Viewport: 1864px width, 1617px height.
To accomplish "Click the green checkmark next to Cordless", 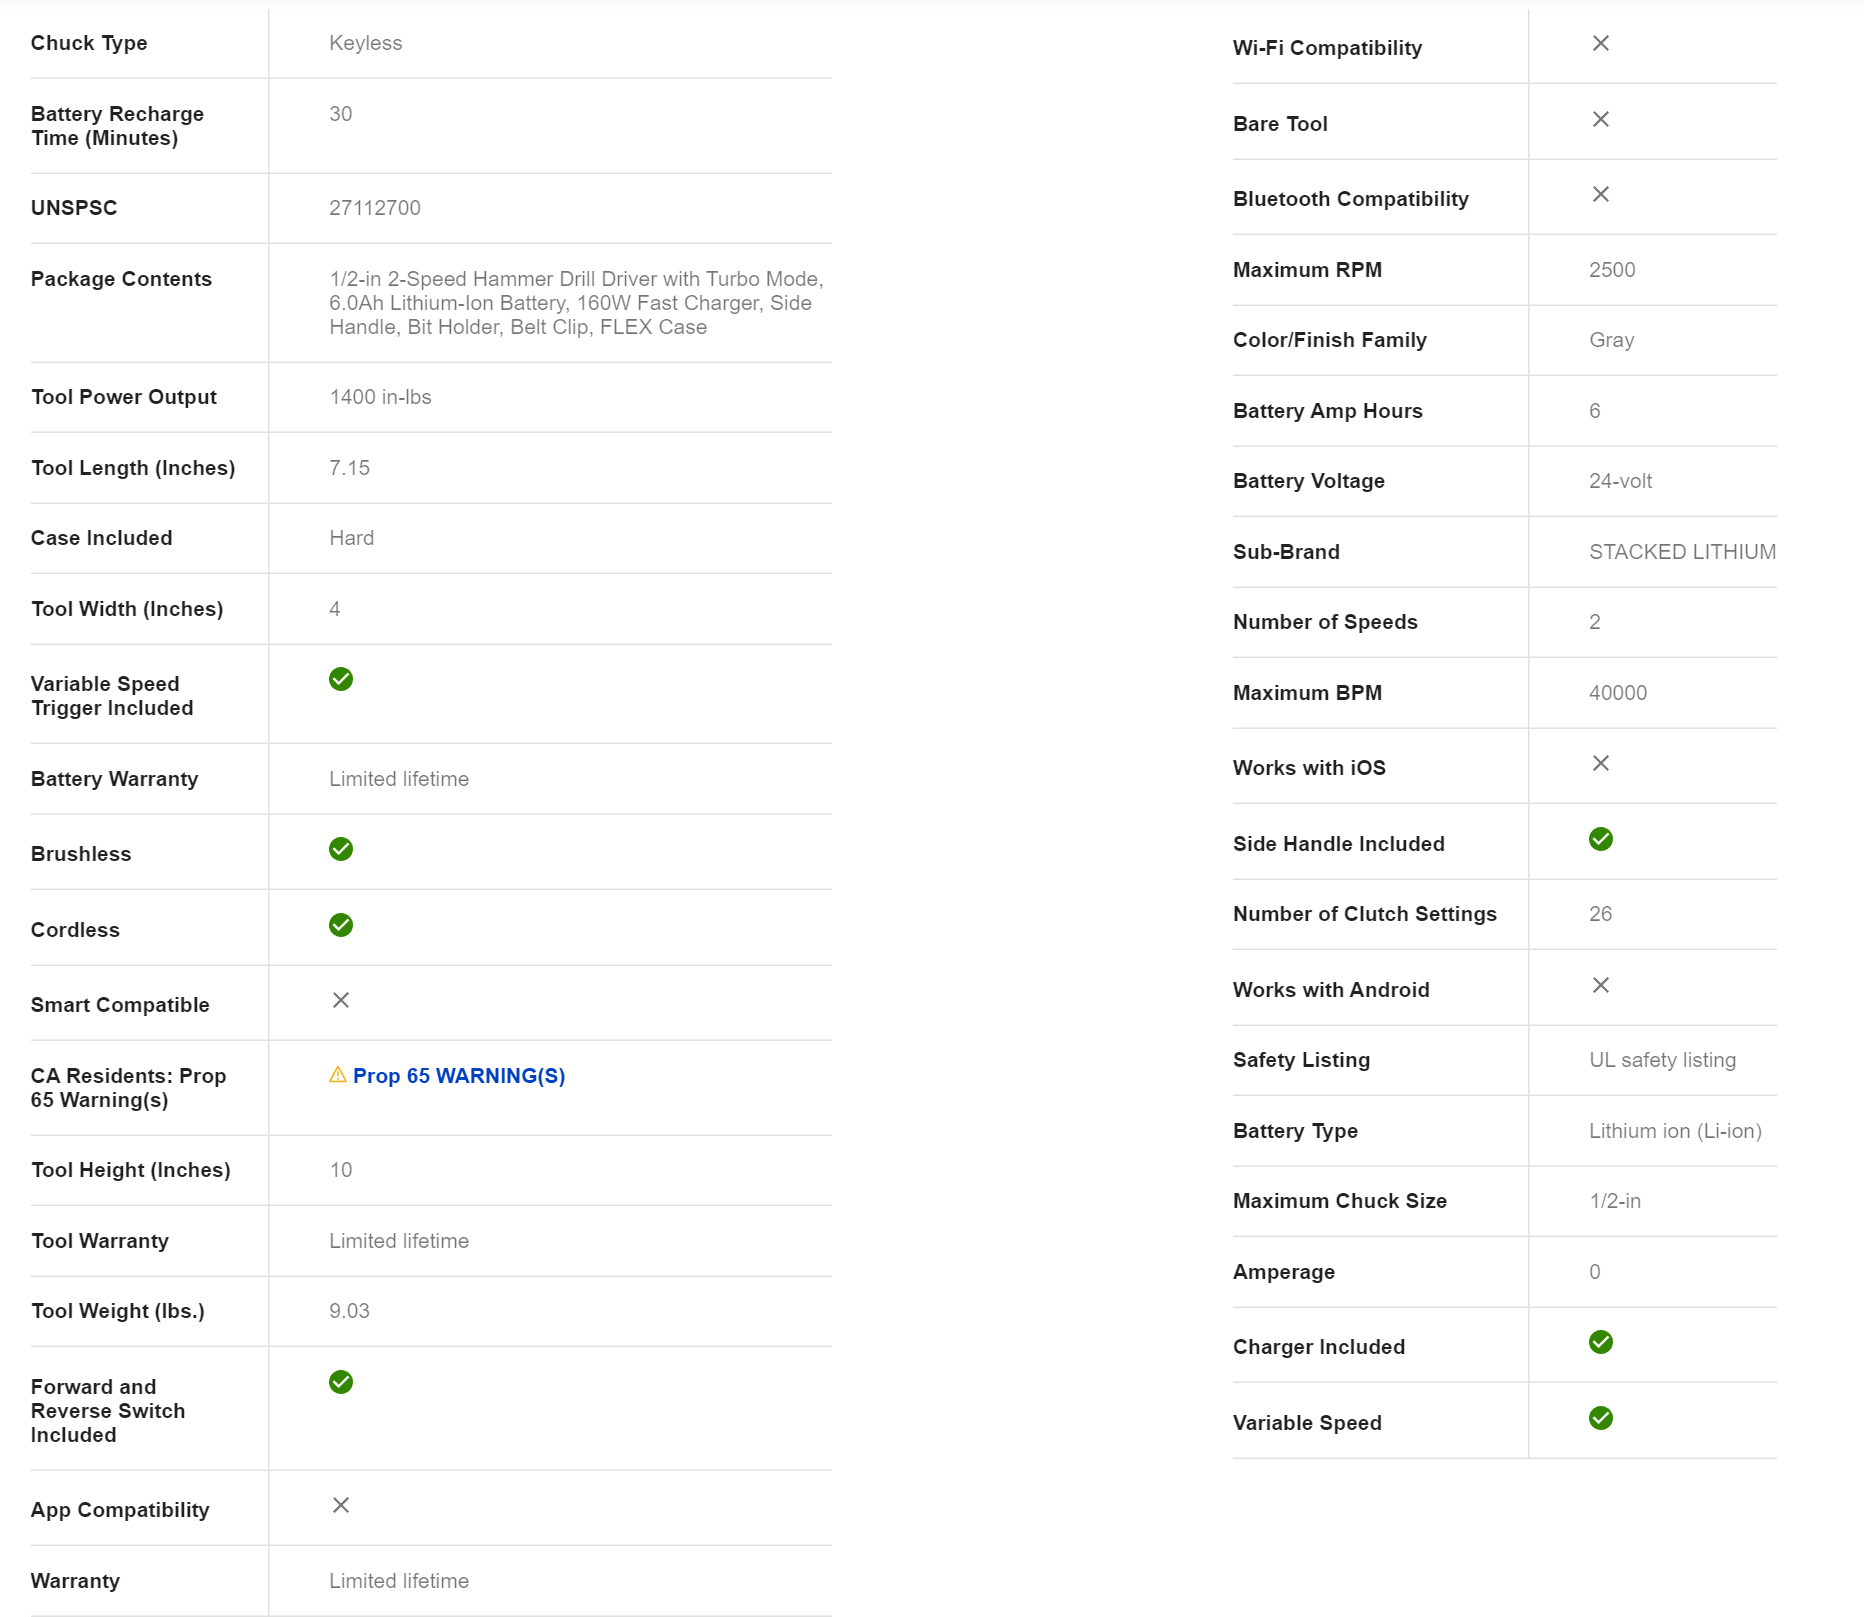I will pyautogui.click(x=341, y=925).
